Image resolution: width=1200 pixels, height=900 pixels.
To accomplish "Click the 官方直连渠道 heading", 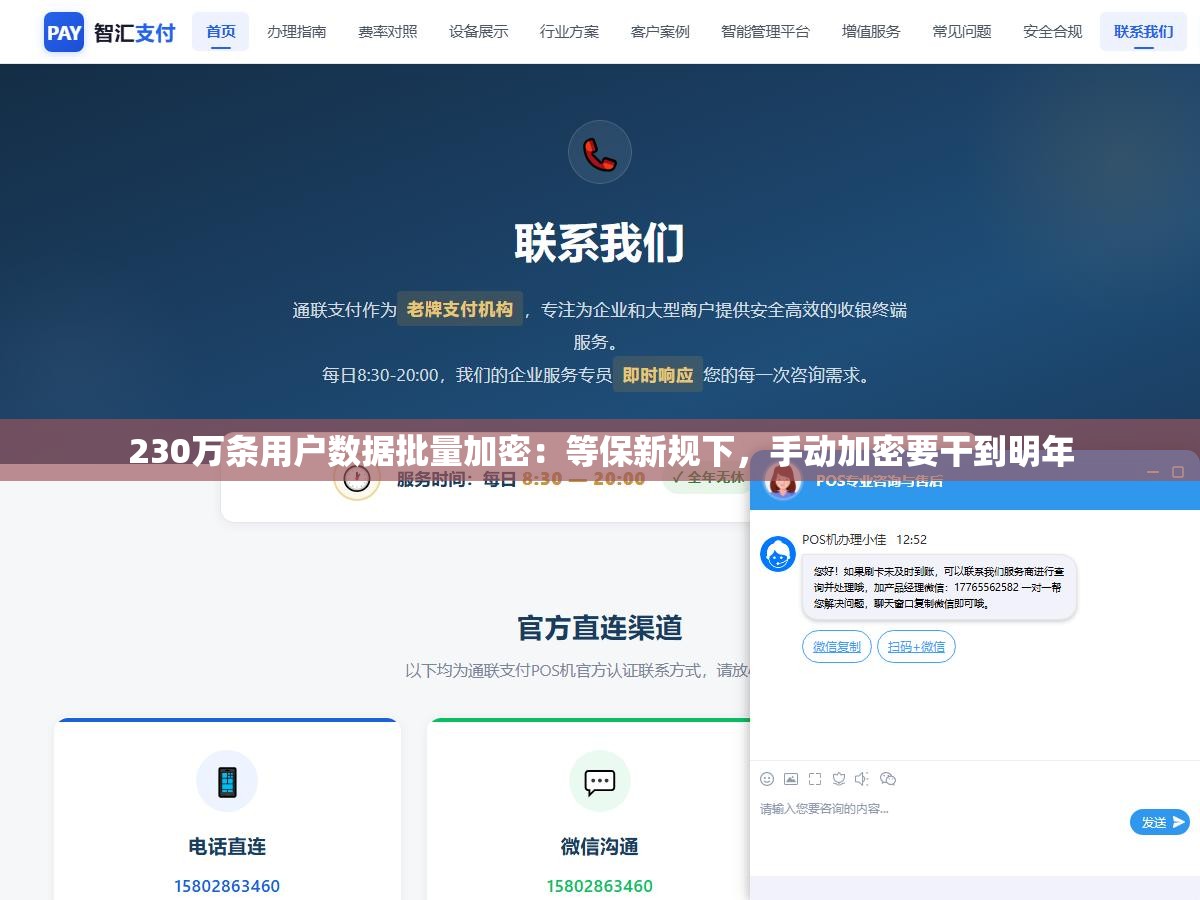I will click(x=600, y=628).
